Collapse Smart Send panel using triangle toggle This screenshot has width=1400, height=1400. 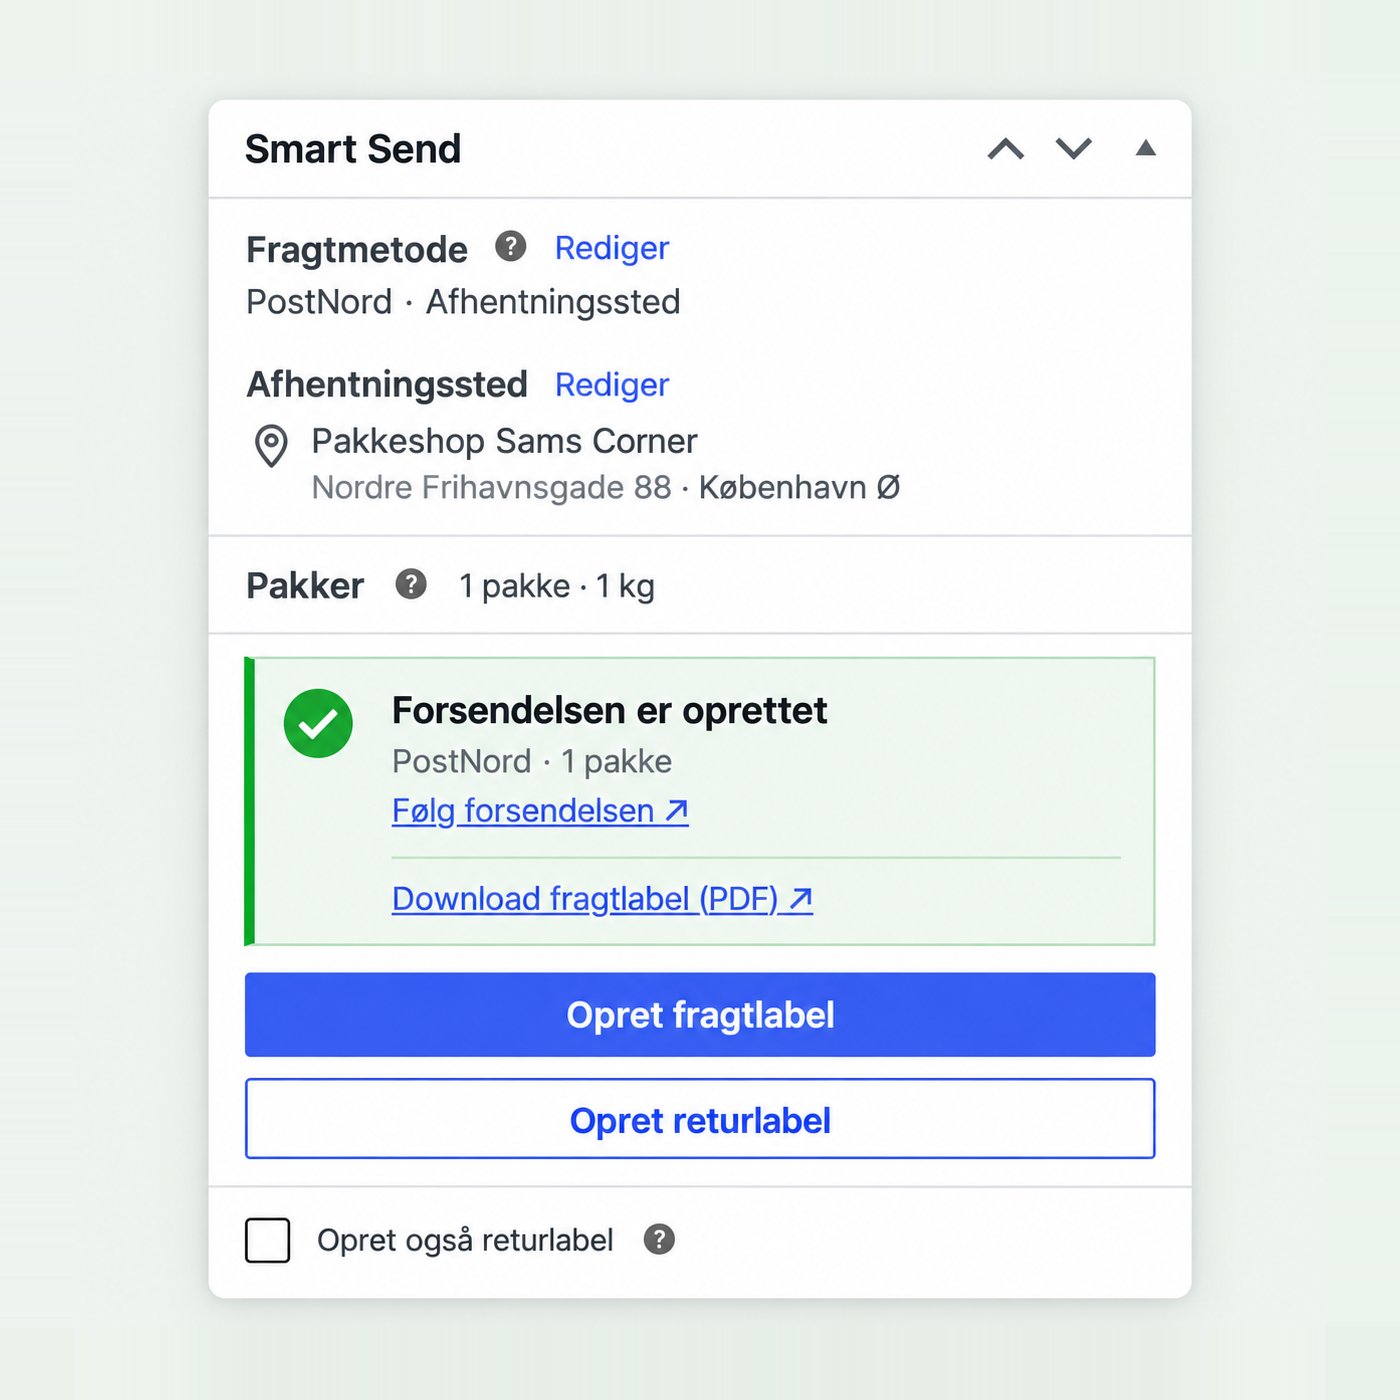click(1146, 148)
